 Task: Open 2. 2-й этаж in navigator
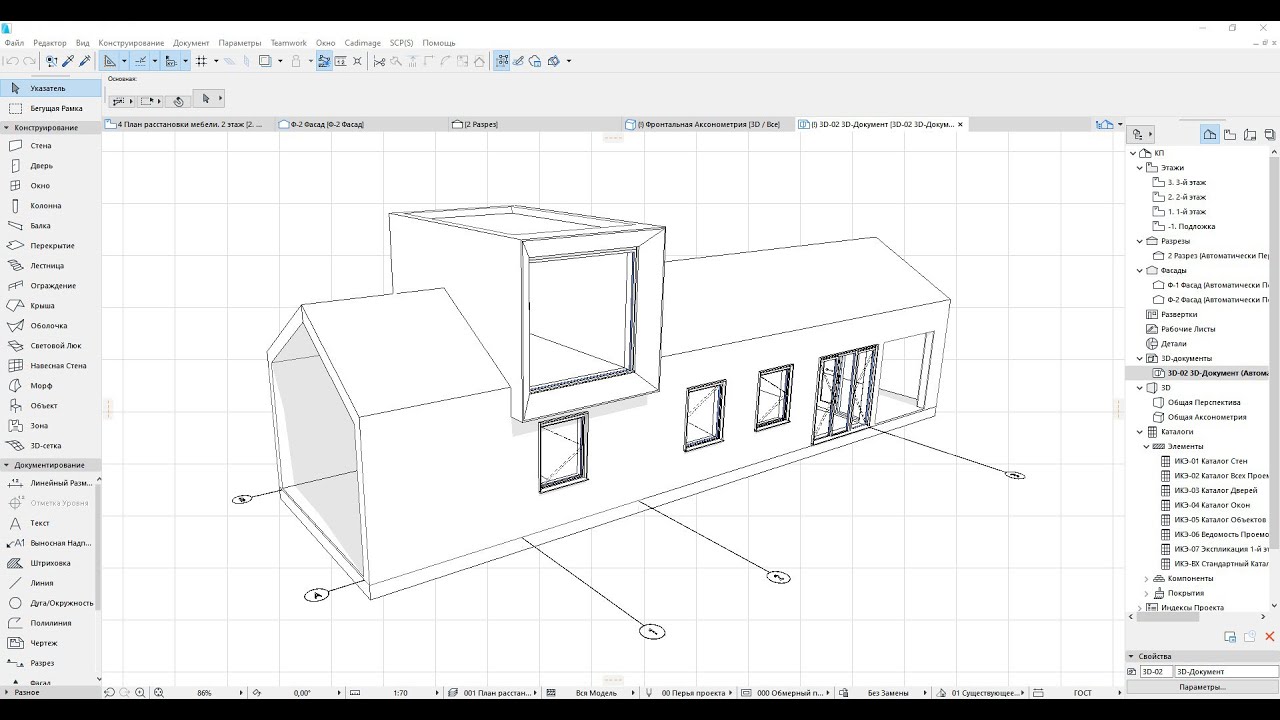[x=1187, y=197]
